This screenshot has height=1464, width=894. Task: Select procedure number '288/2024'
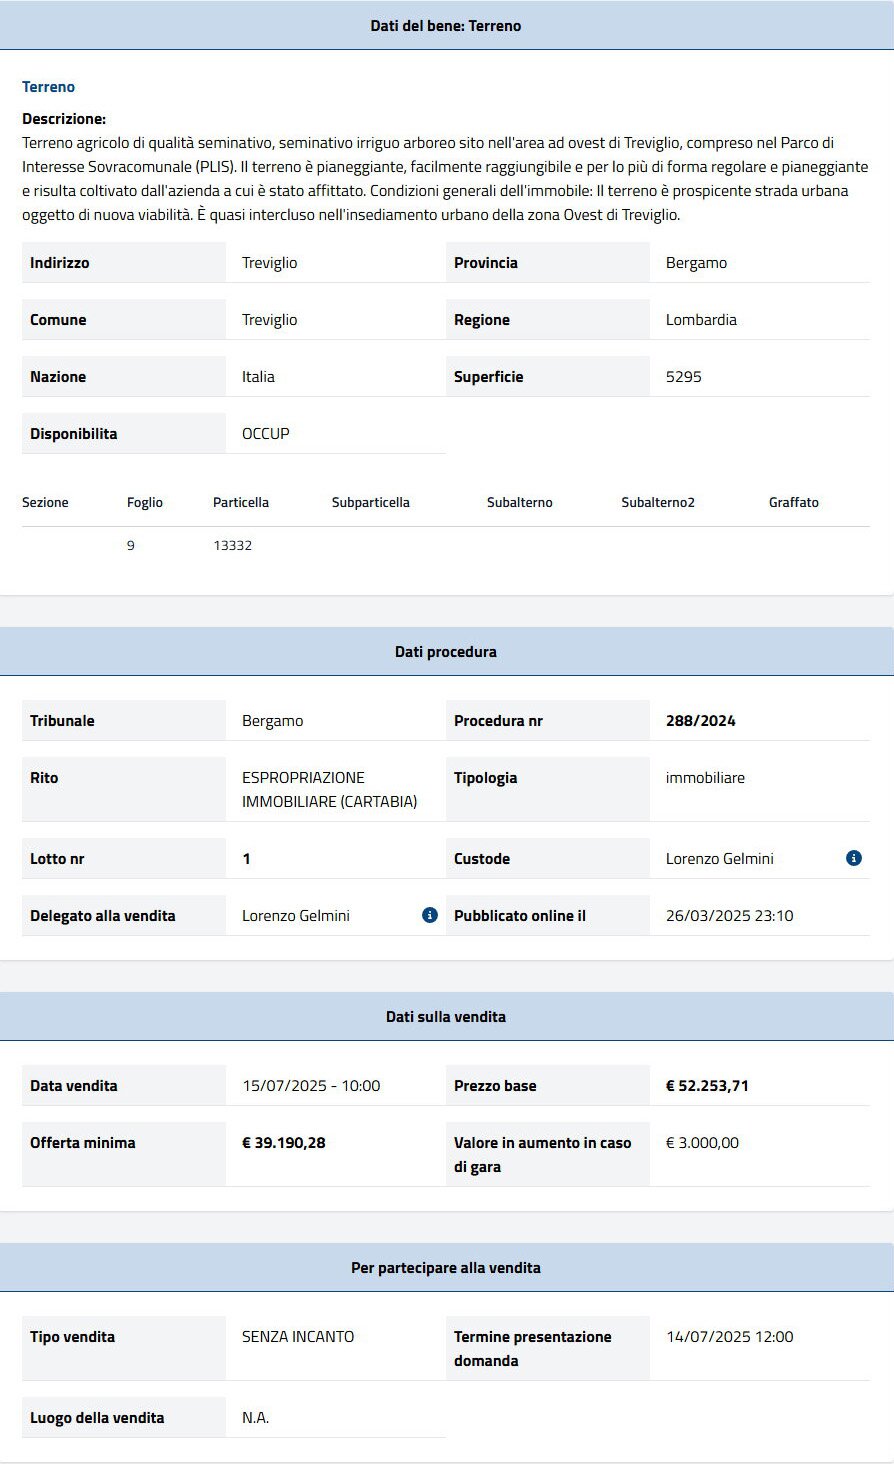[701, 721]
